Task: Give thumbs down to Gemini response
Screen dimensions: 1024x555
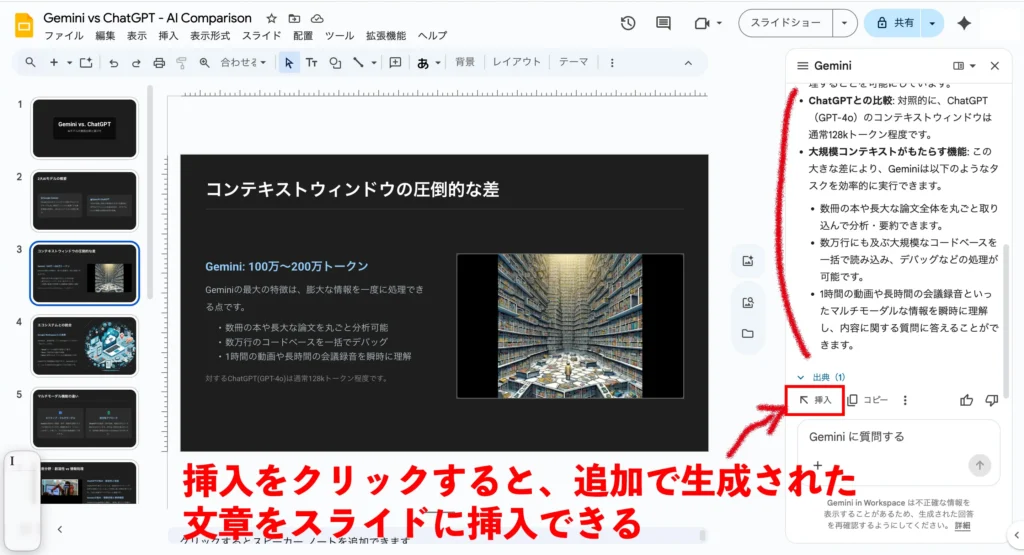Action: [991, 400]
